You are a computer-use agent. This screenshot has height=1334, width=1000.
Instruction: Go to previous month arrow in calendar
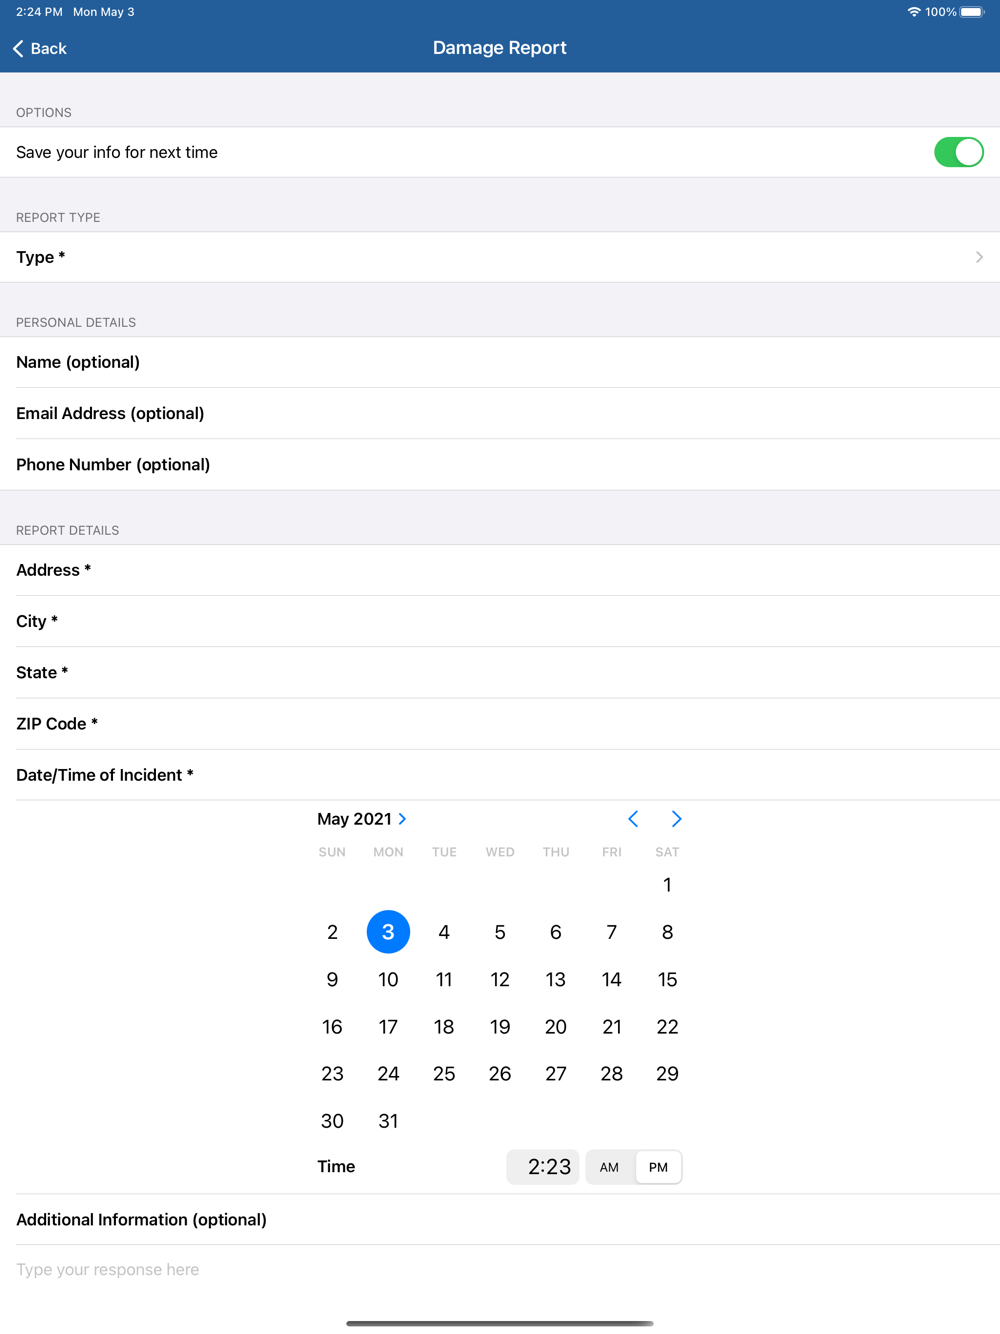633,819
